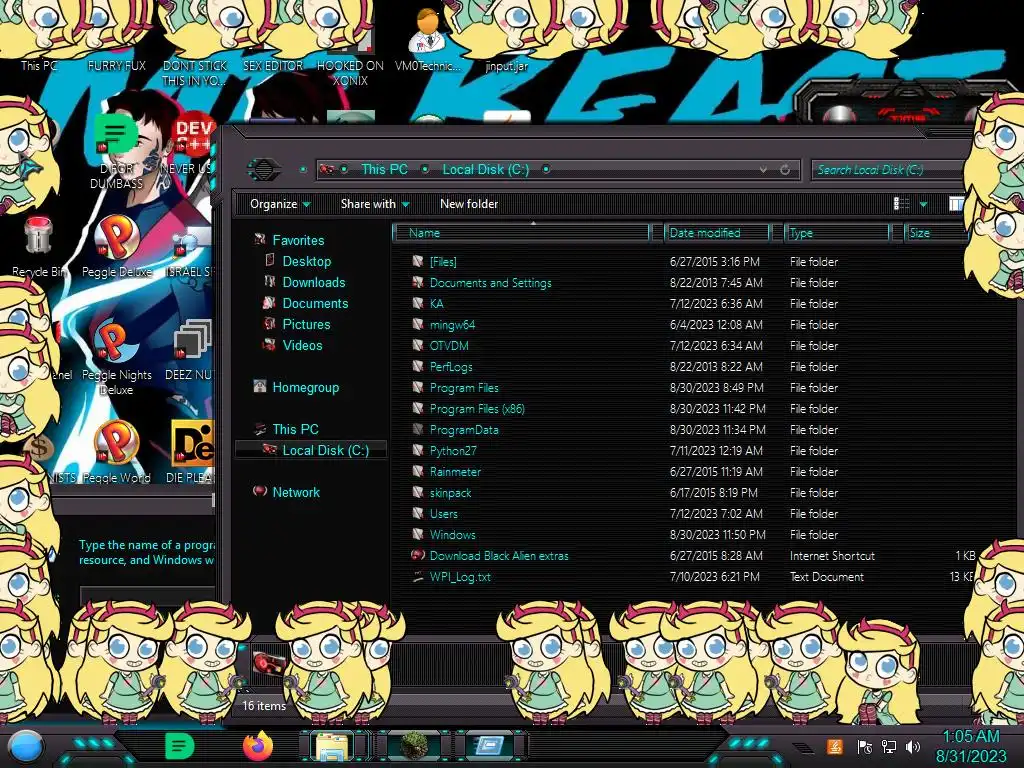Click the Run dialog taskbar button
This screenshot has width=1024, height=768.
488,746
